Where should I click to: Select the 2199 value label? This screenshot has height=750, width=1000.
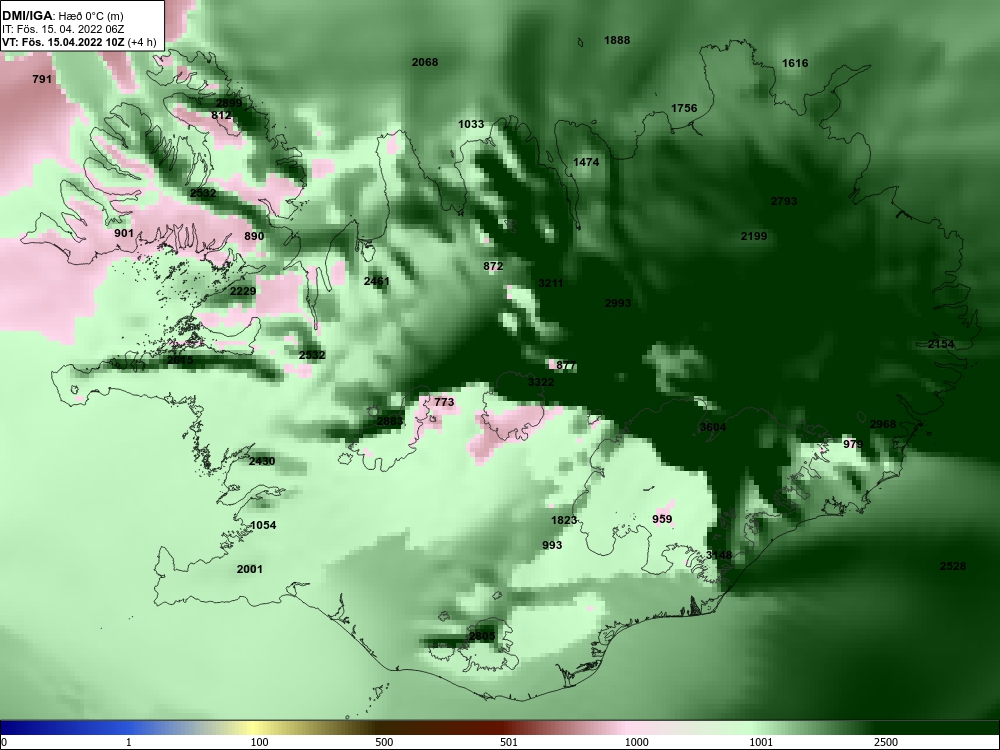tap(754, 237)
